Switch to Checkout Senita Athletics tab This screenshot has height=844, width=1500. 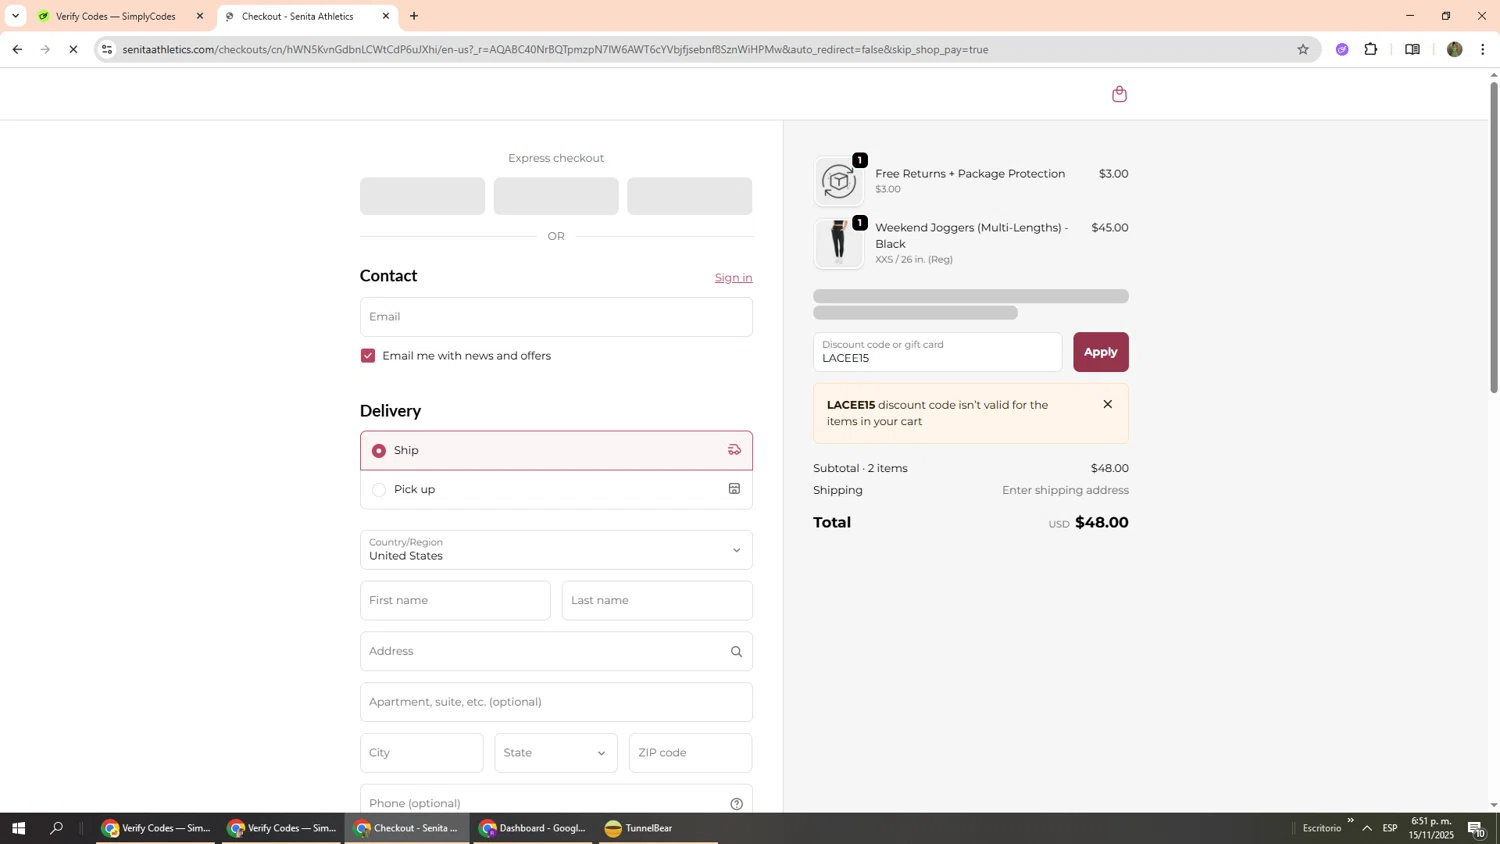point(300,16)
